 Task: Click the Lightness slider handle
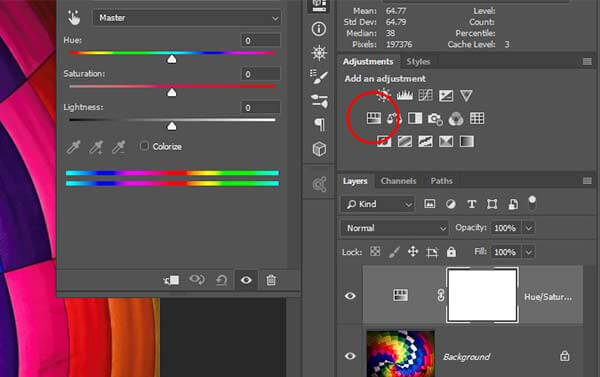tap(172, 126)
